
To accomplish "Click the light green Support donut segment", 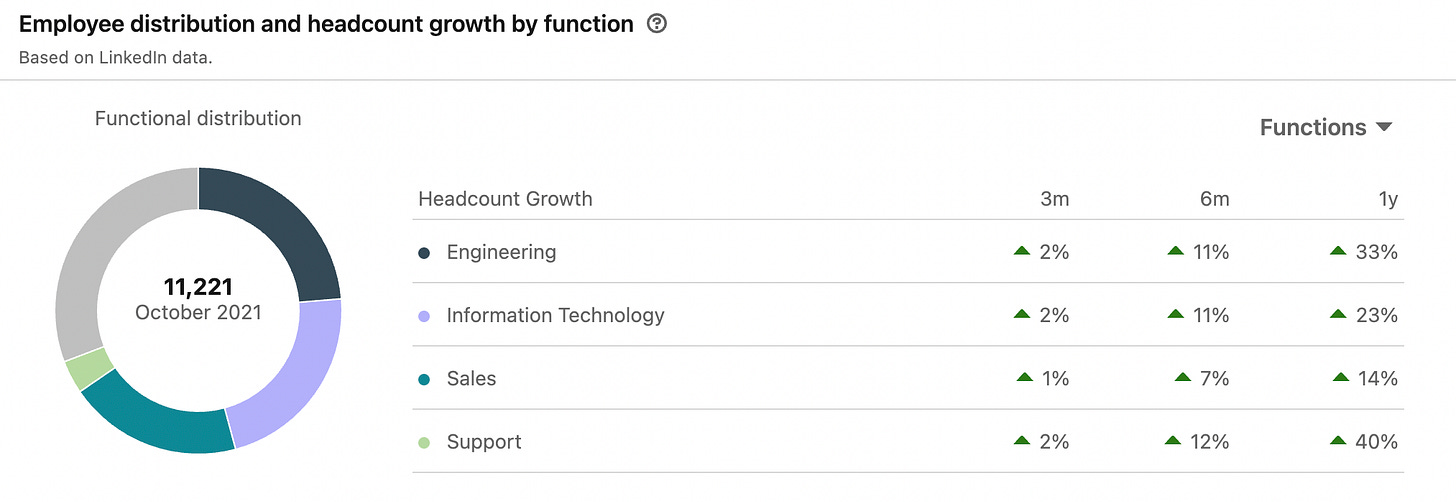I will [x=88, y=368].
